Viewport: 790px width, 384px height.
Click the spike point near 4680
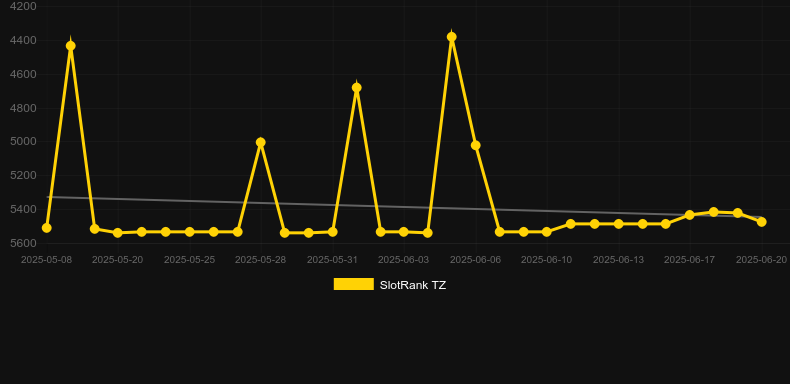[x=356, y=88]
